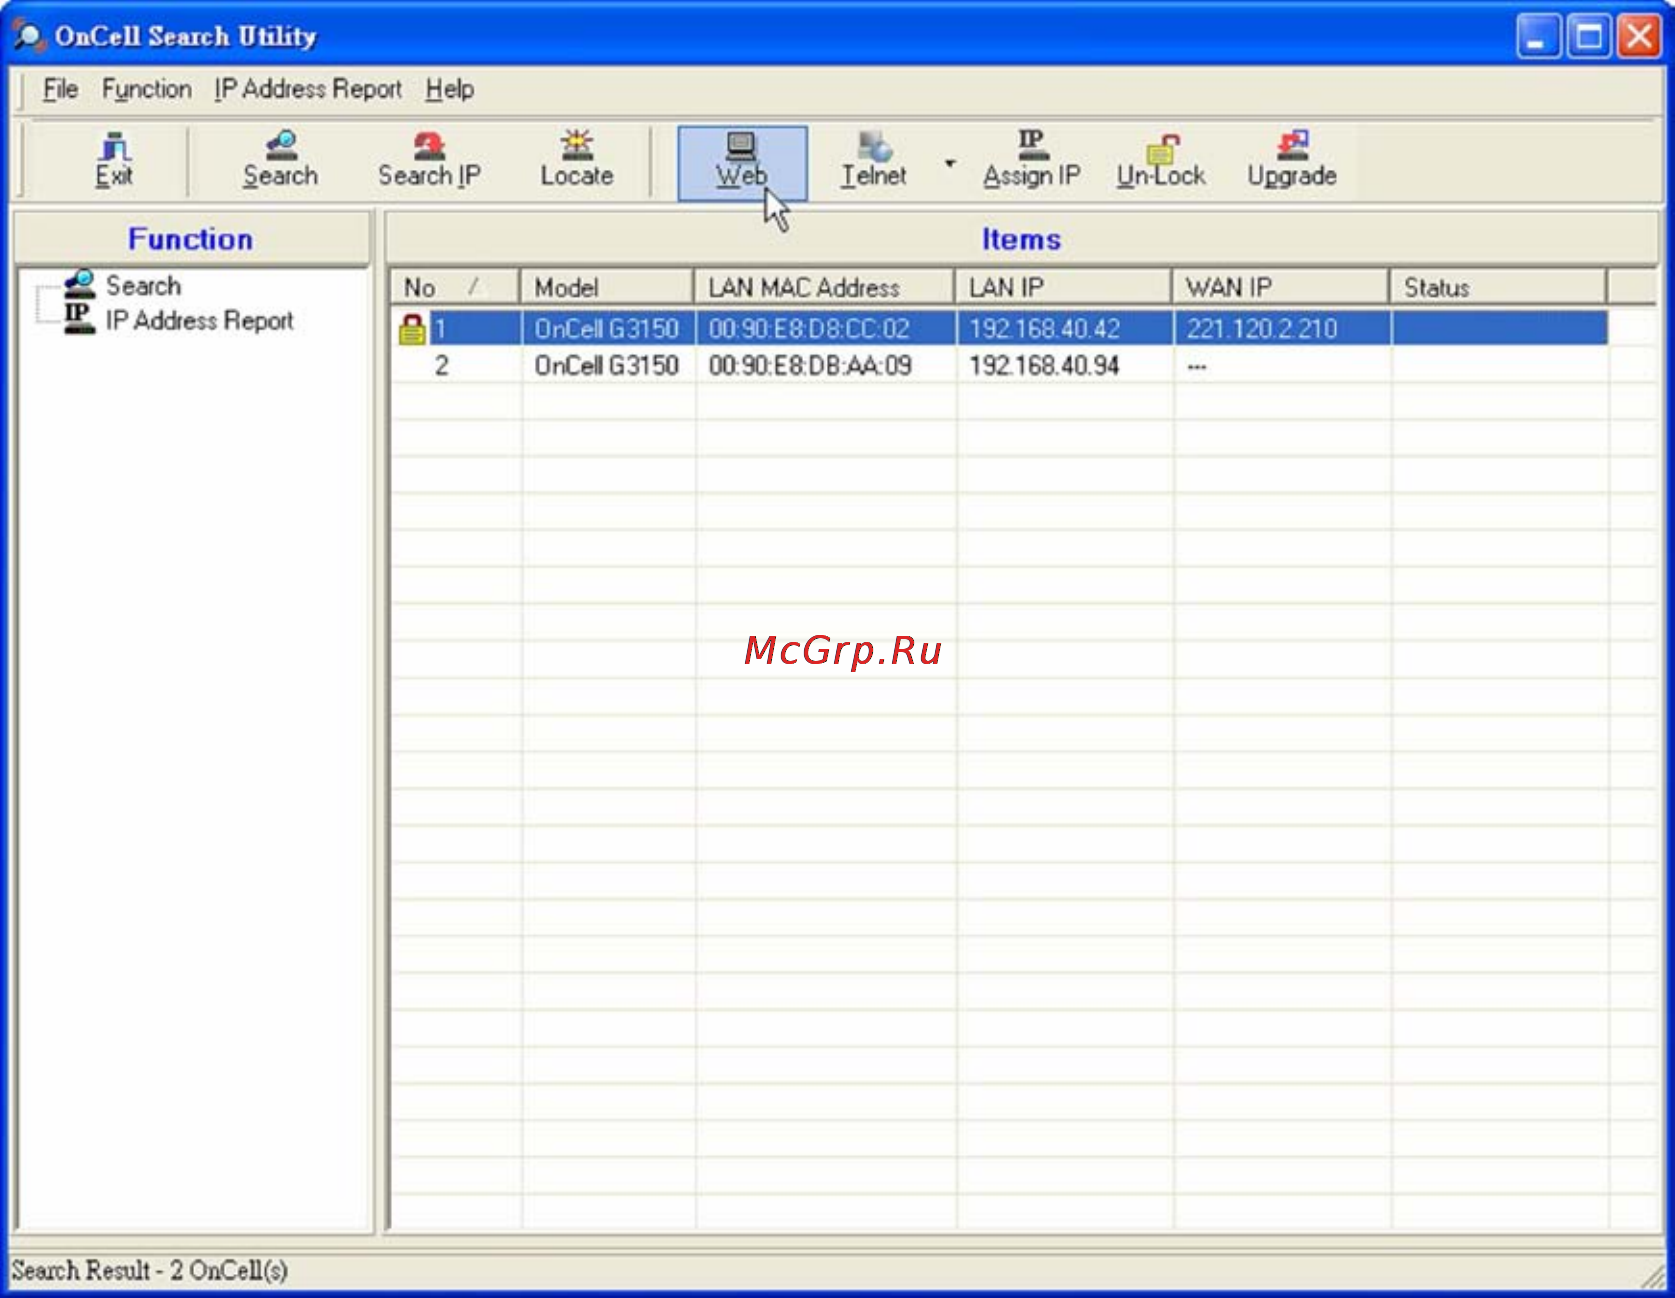Click the lock icon on row 1

(412, 329)
